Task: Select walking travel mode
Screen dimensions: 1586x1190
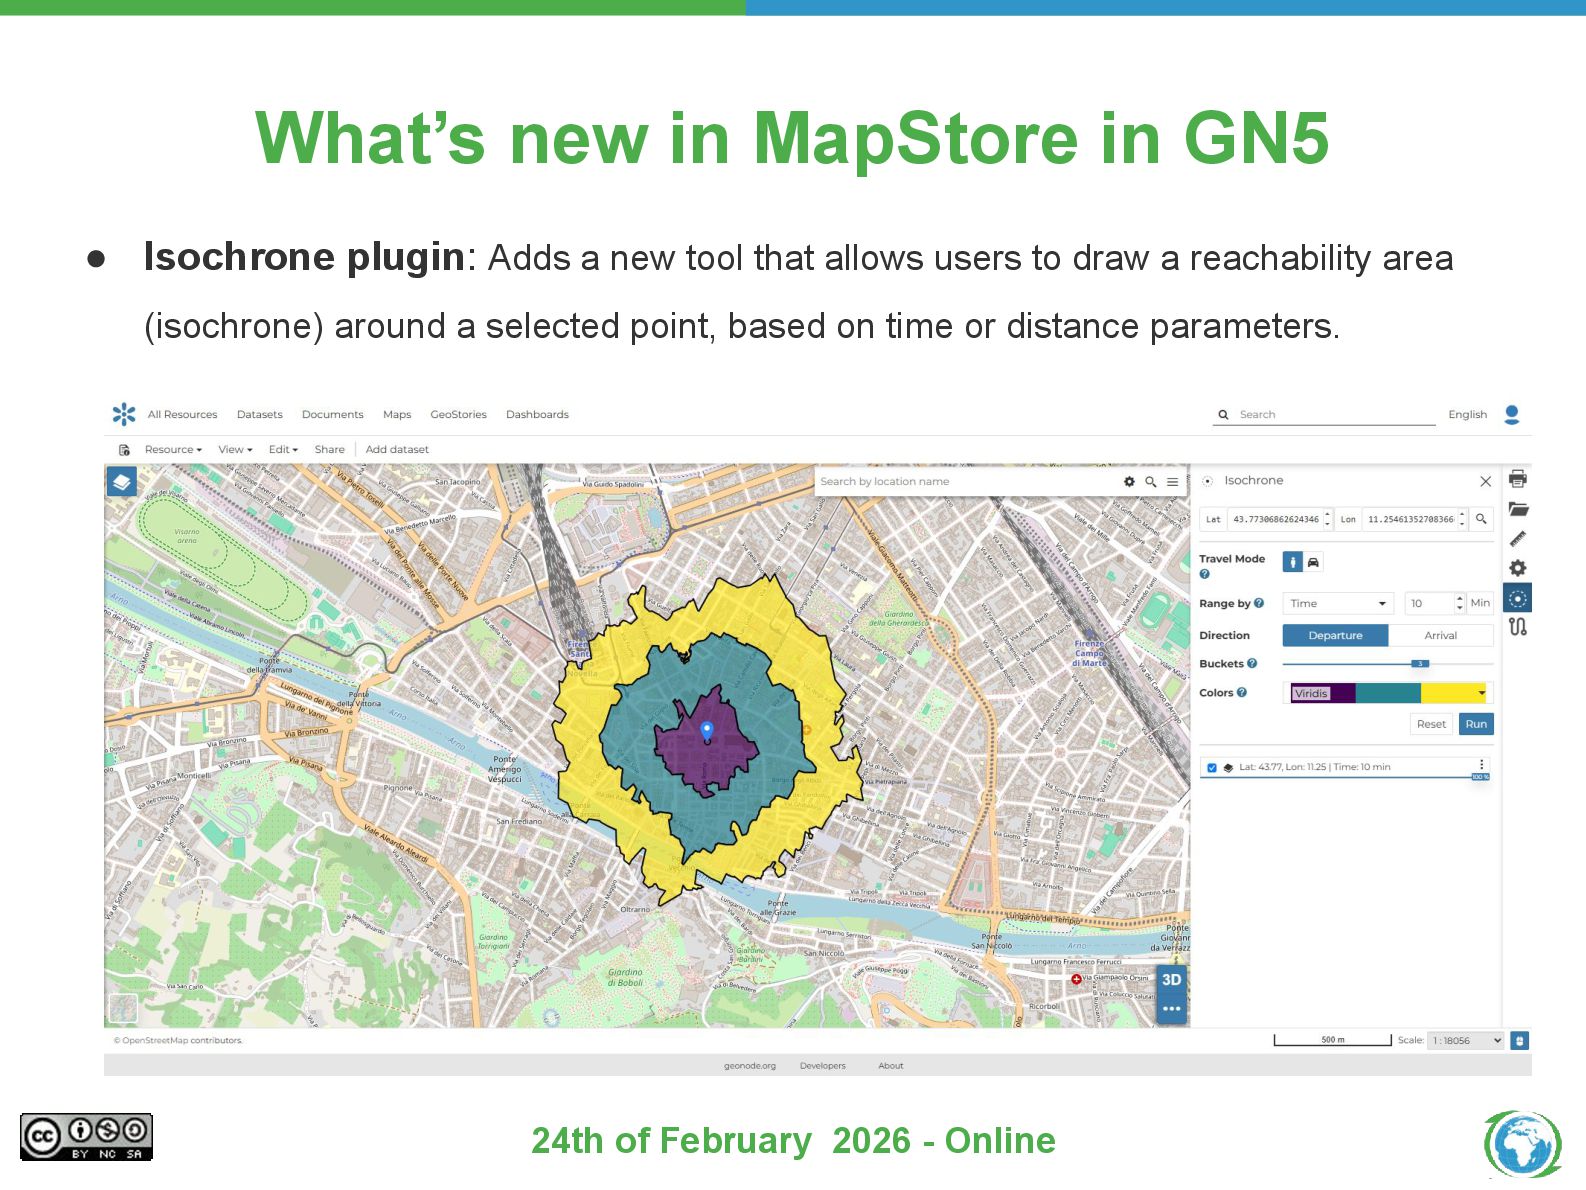Action: 1293,563
